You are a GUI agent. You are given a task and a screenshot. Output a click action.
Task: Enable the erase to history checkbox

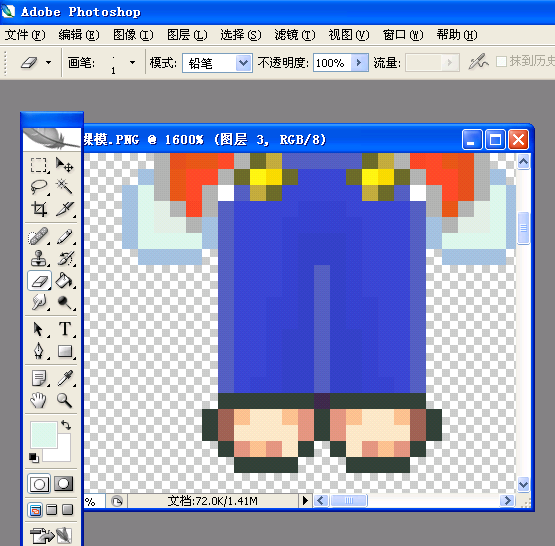501,62
